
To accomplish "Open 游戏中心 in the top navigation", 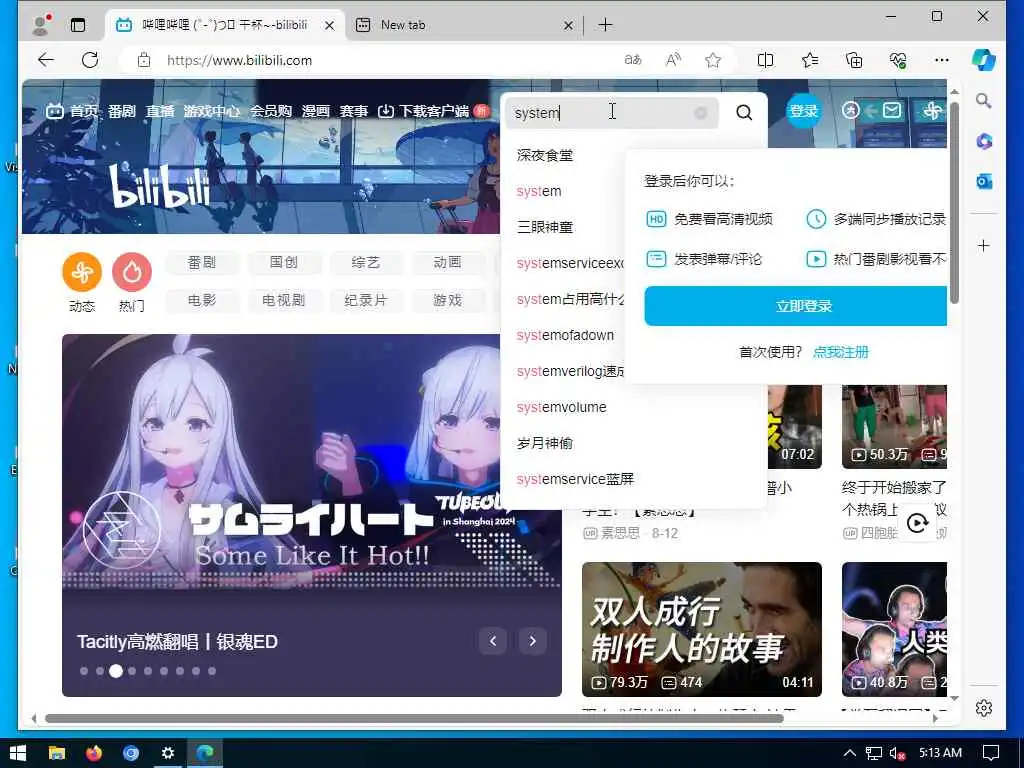I will tap(212, 111).
